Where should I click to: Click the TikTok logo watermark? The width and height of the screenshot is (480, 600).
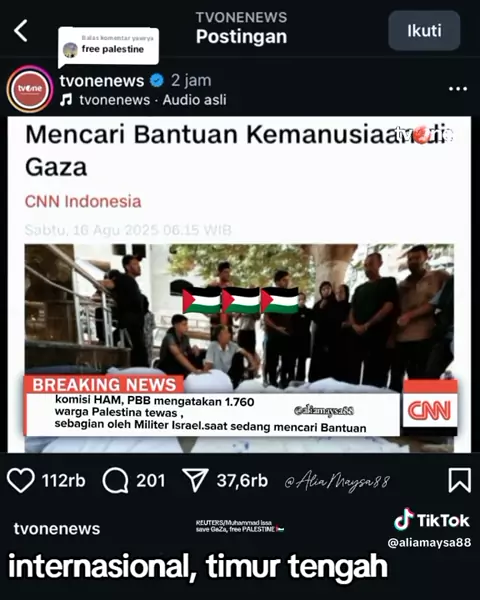coord(432,520)
